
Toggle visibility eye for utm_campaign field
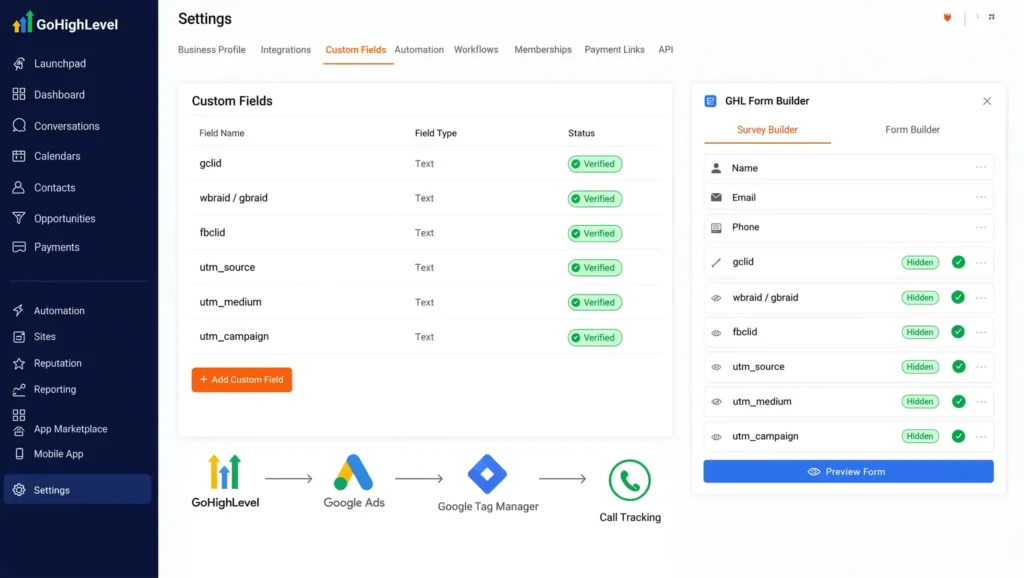point(716,436)
